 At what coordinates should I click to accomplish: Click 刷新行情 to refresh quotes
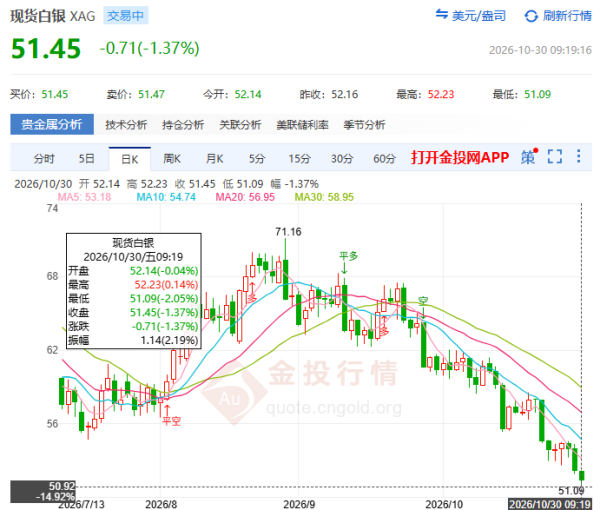[567, 16]
